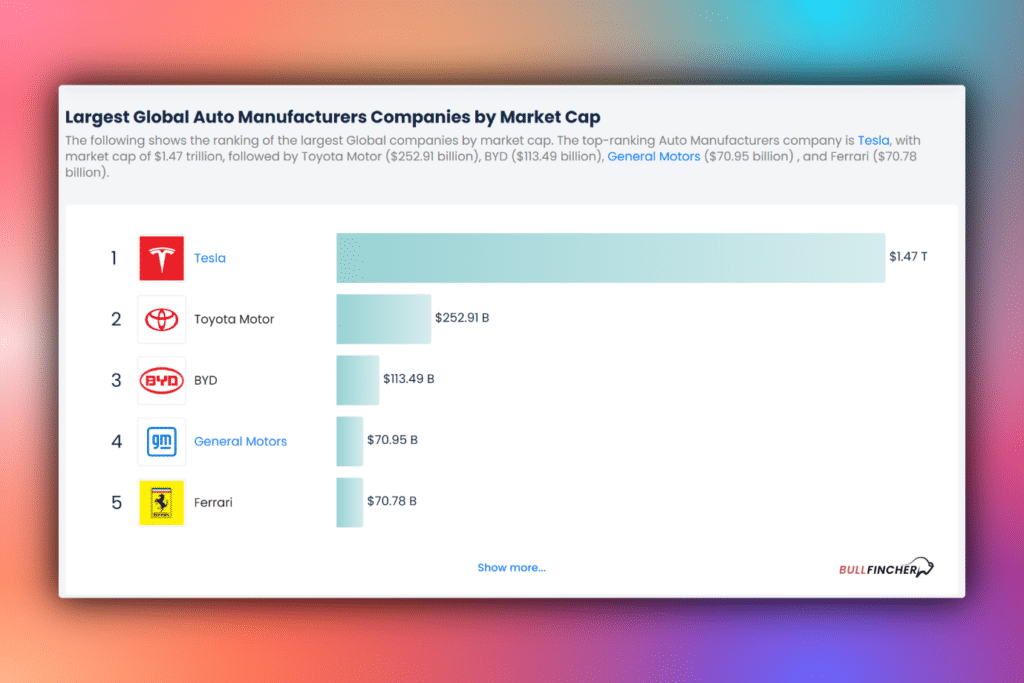Screen dimensions: 1024x683
Task: Click the General Motors logo icon
Action: point(161,441)
